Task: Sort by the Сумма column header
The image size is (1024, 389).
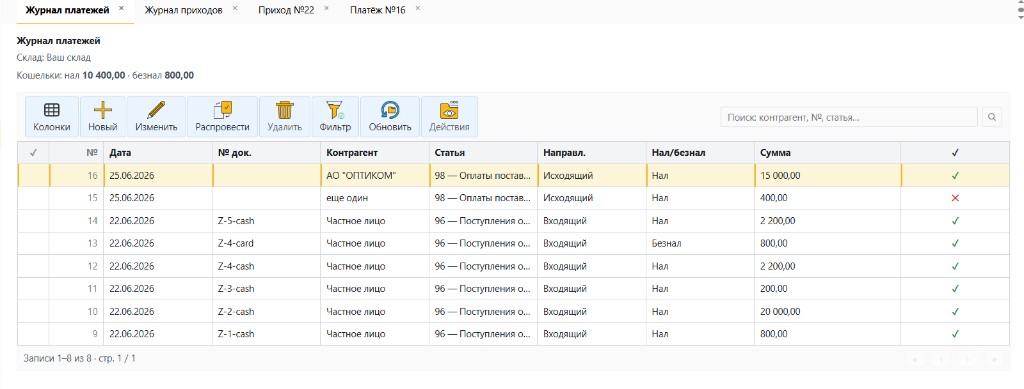Action: [827, 153]
